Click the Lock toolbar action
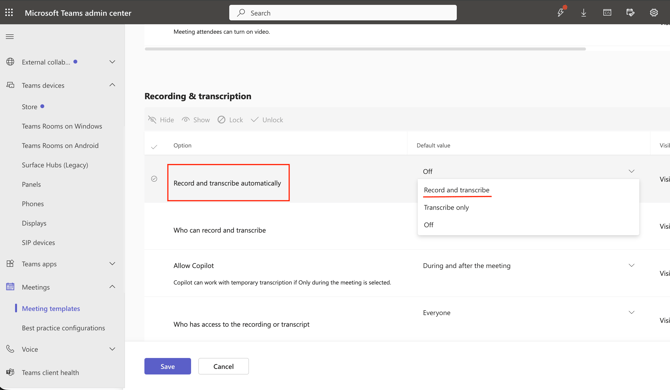The width and height of the screenshot is (670, 390). 230,120
